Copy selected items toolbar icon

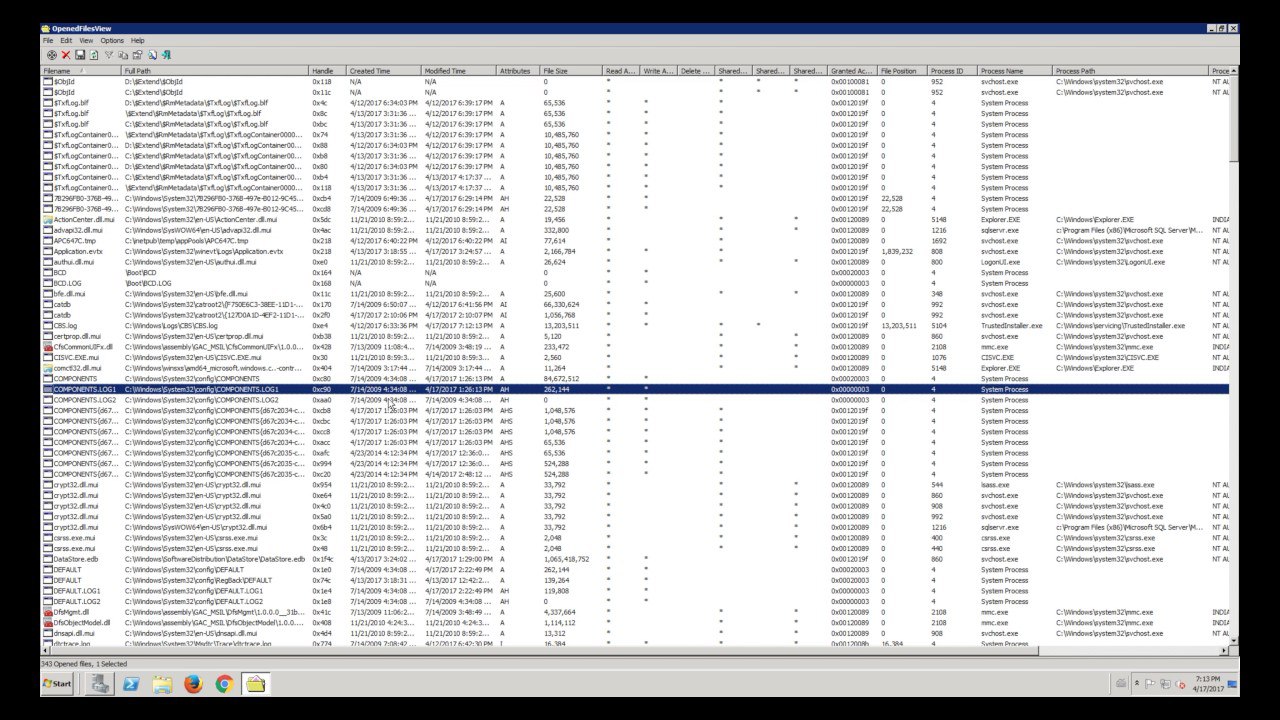123,55
